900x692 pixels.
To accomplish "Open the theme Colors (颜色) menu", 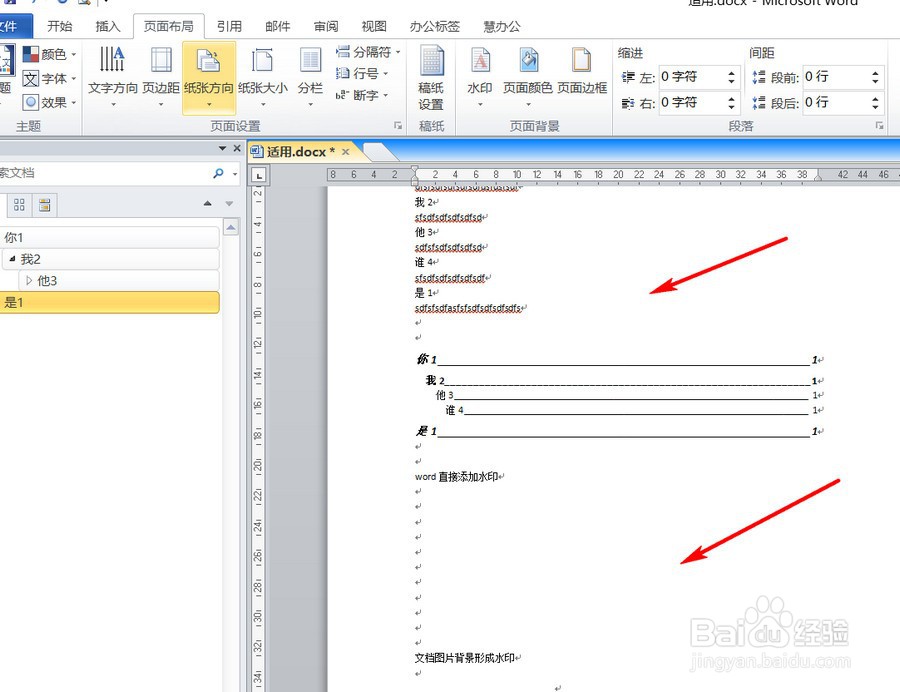I will 49,55.
